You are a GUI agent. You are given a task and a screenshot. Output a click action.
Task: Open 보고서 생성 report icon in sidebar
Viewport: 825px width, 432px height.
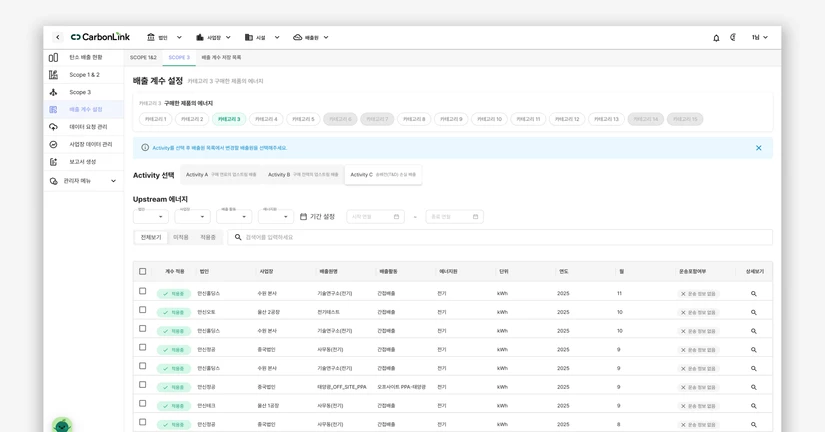click(x=53, y=162)
